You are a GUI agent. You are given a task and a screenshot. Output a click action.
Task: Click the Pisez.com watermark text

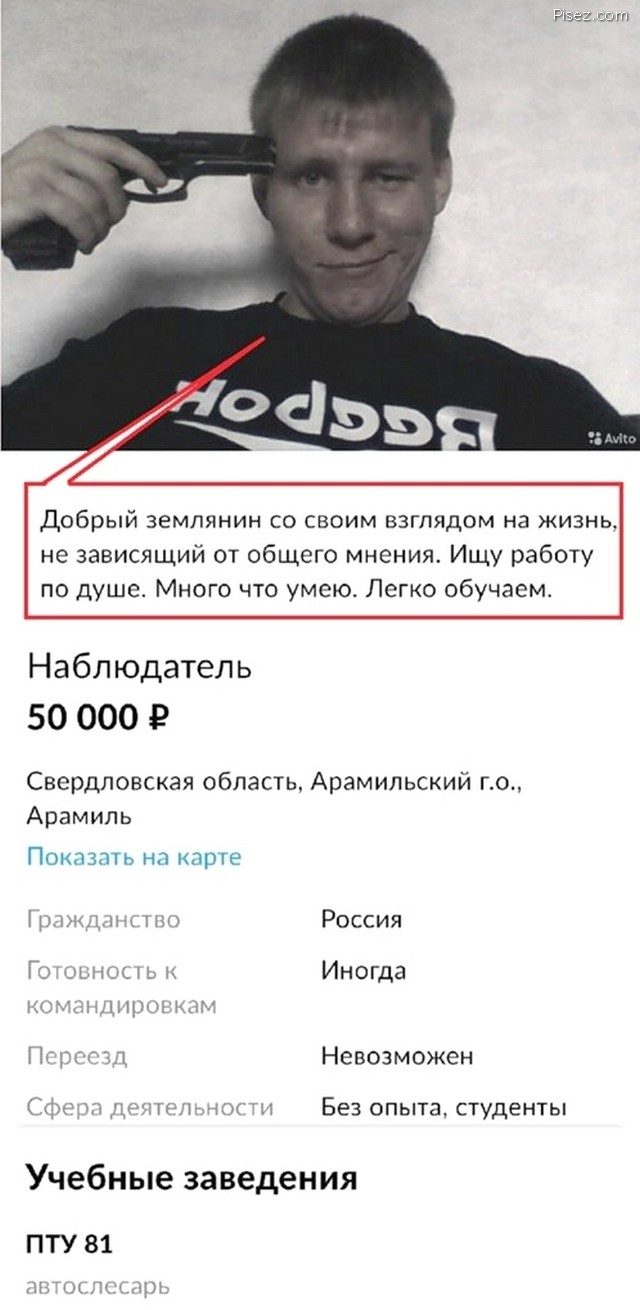click(589, 16)
